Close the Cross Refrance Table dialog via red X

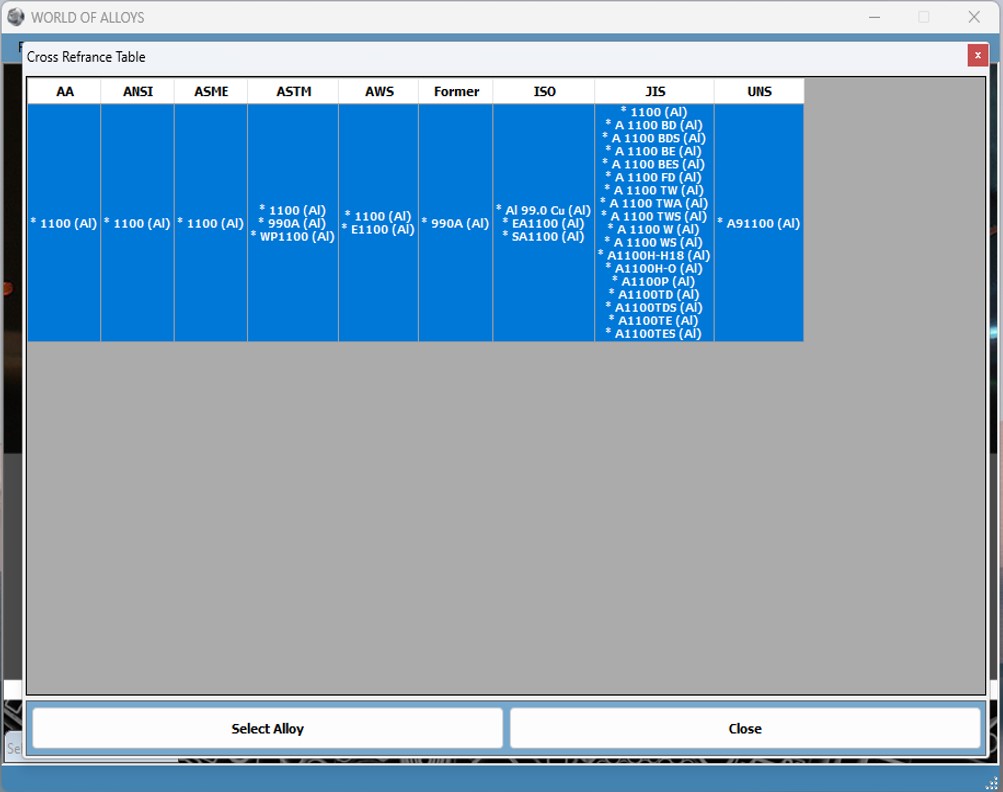977,56
